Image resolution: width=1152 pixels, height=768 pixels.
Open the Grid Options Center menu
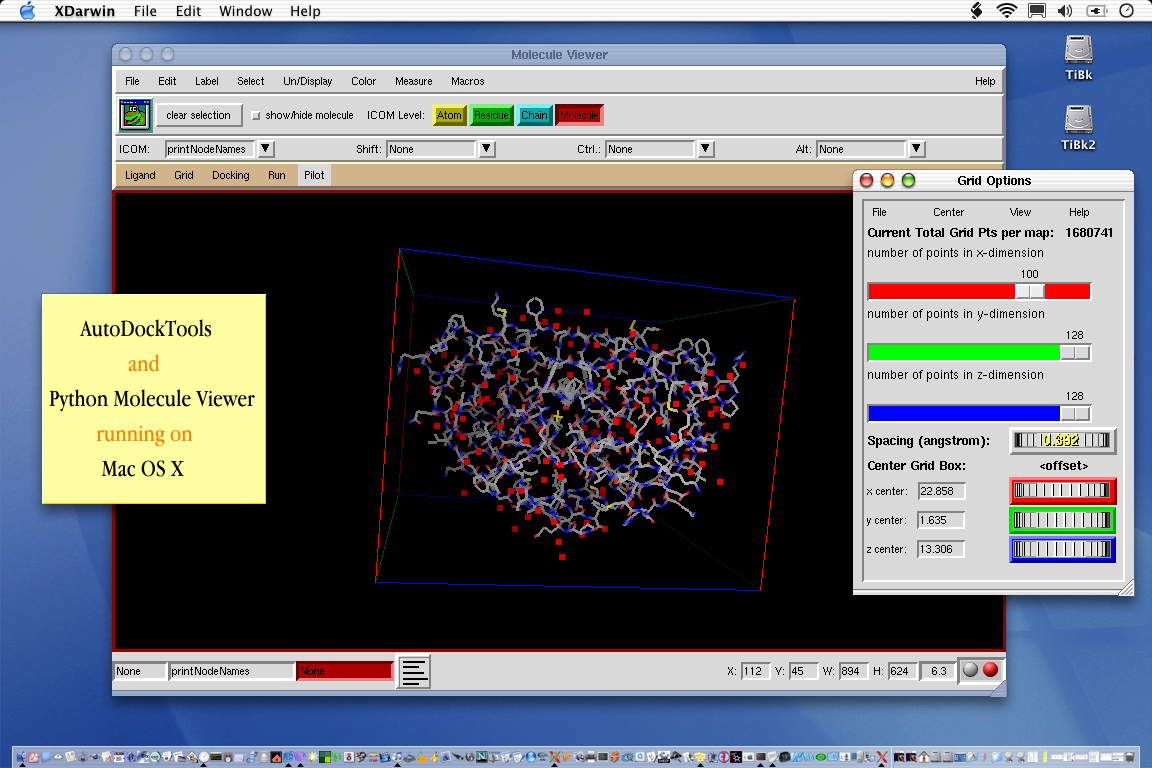point(948,212)
